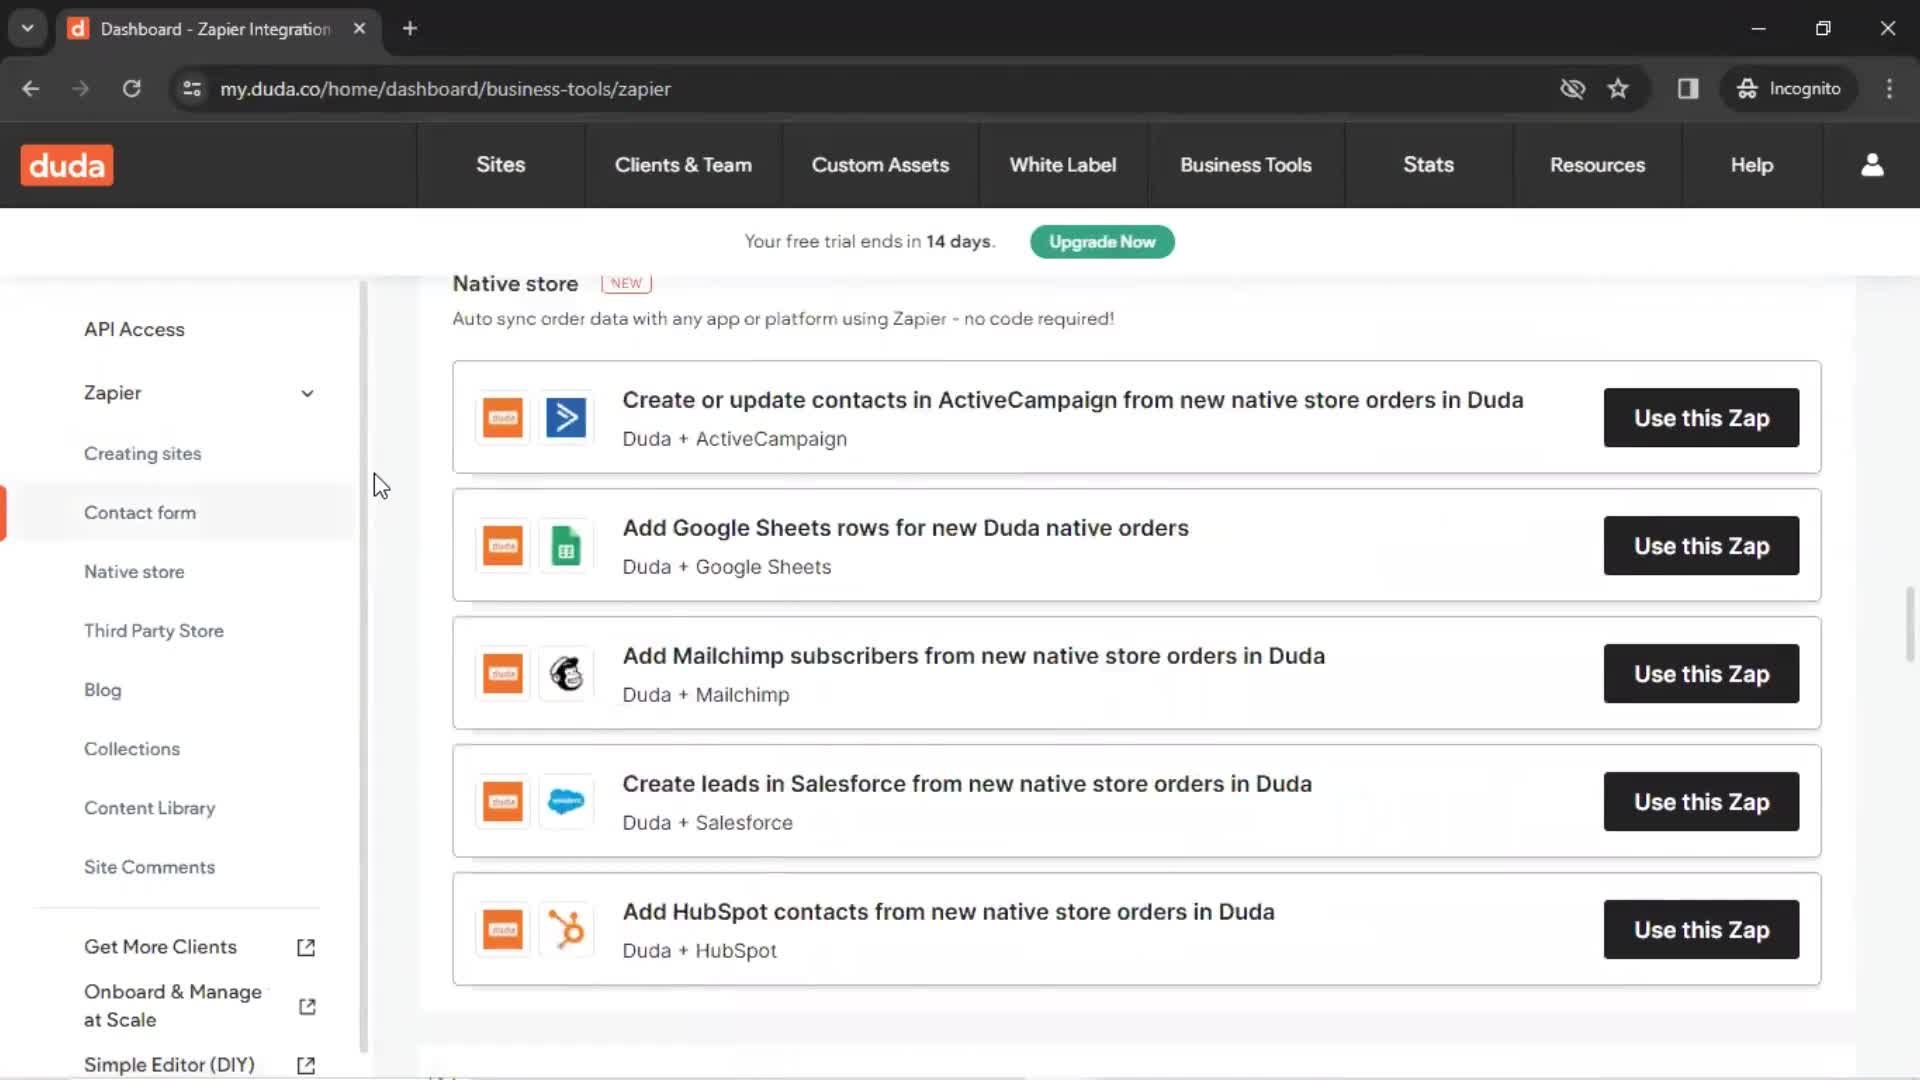The image size is (1920, 1080).
Task: Click the Salesforce app icon
Action: [x=566, y=802]
